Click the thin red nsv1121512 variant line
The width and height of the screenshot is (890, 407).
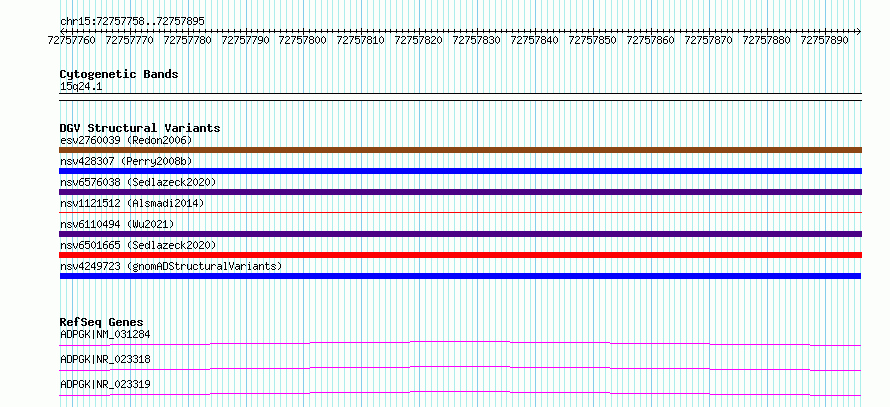pos(460,212)
